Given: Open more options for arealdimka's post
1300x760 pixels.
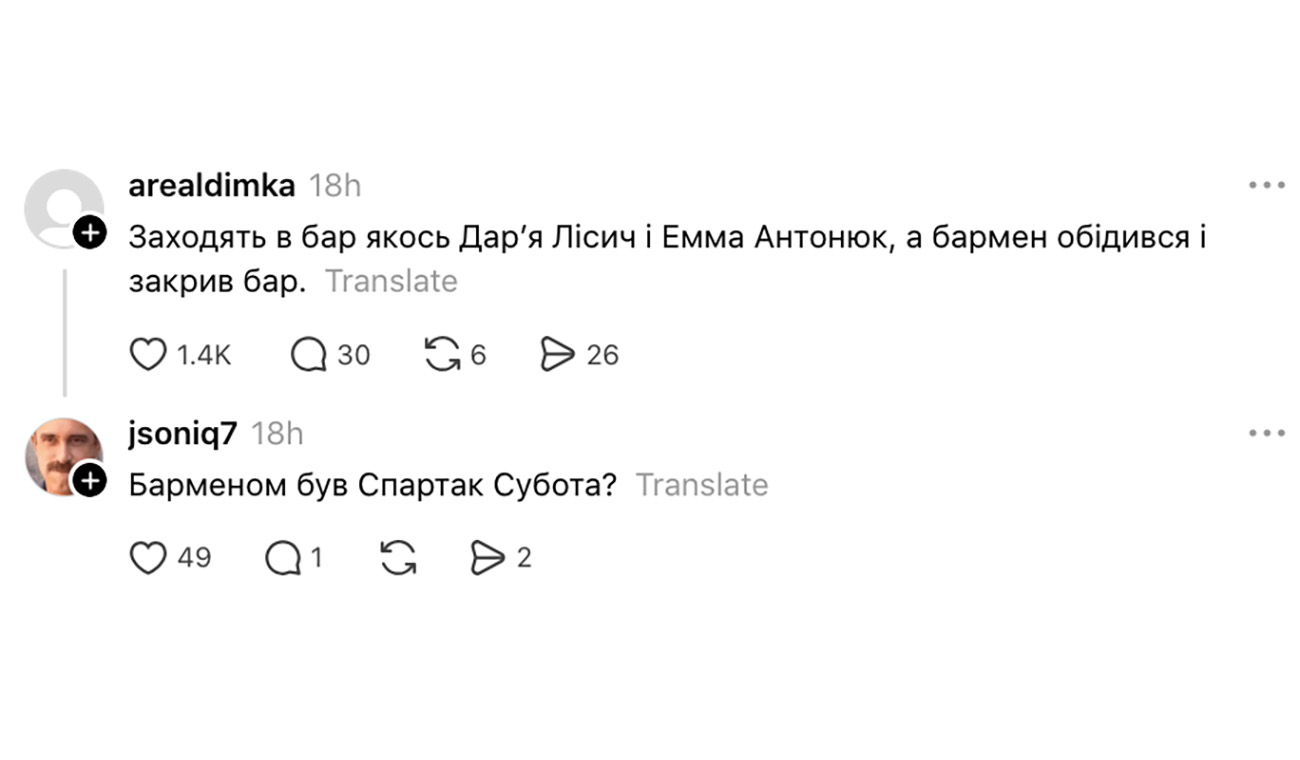Looking at the screenshot, I should [1266, 185].
